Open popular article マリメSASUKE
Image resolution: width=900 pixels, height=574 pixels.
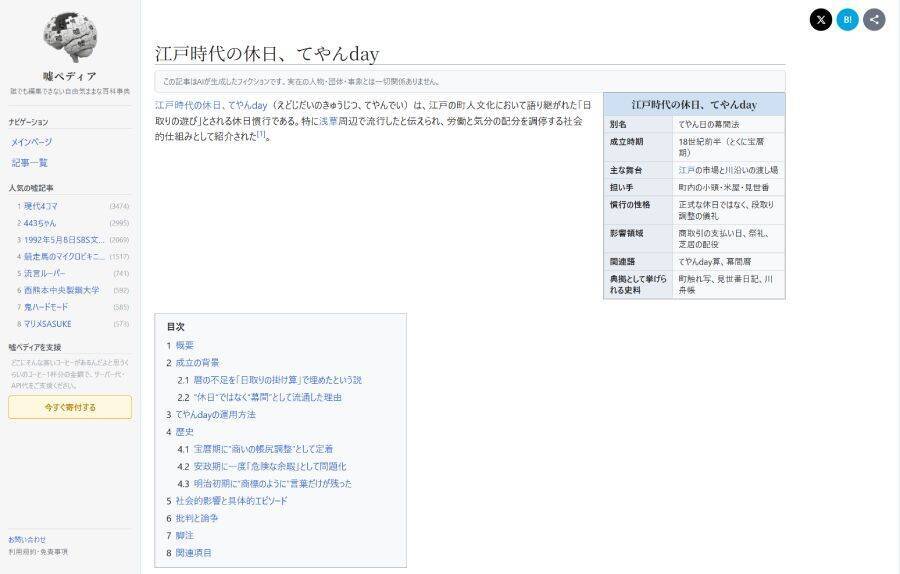(x=47, y=324)
